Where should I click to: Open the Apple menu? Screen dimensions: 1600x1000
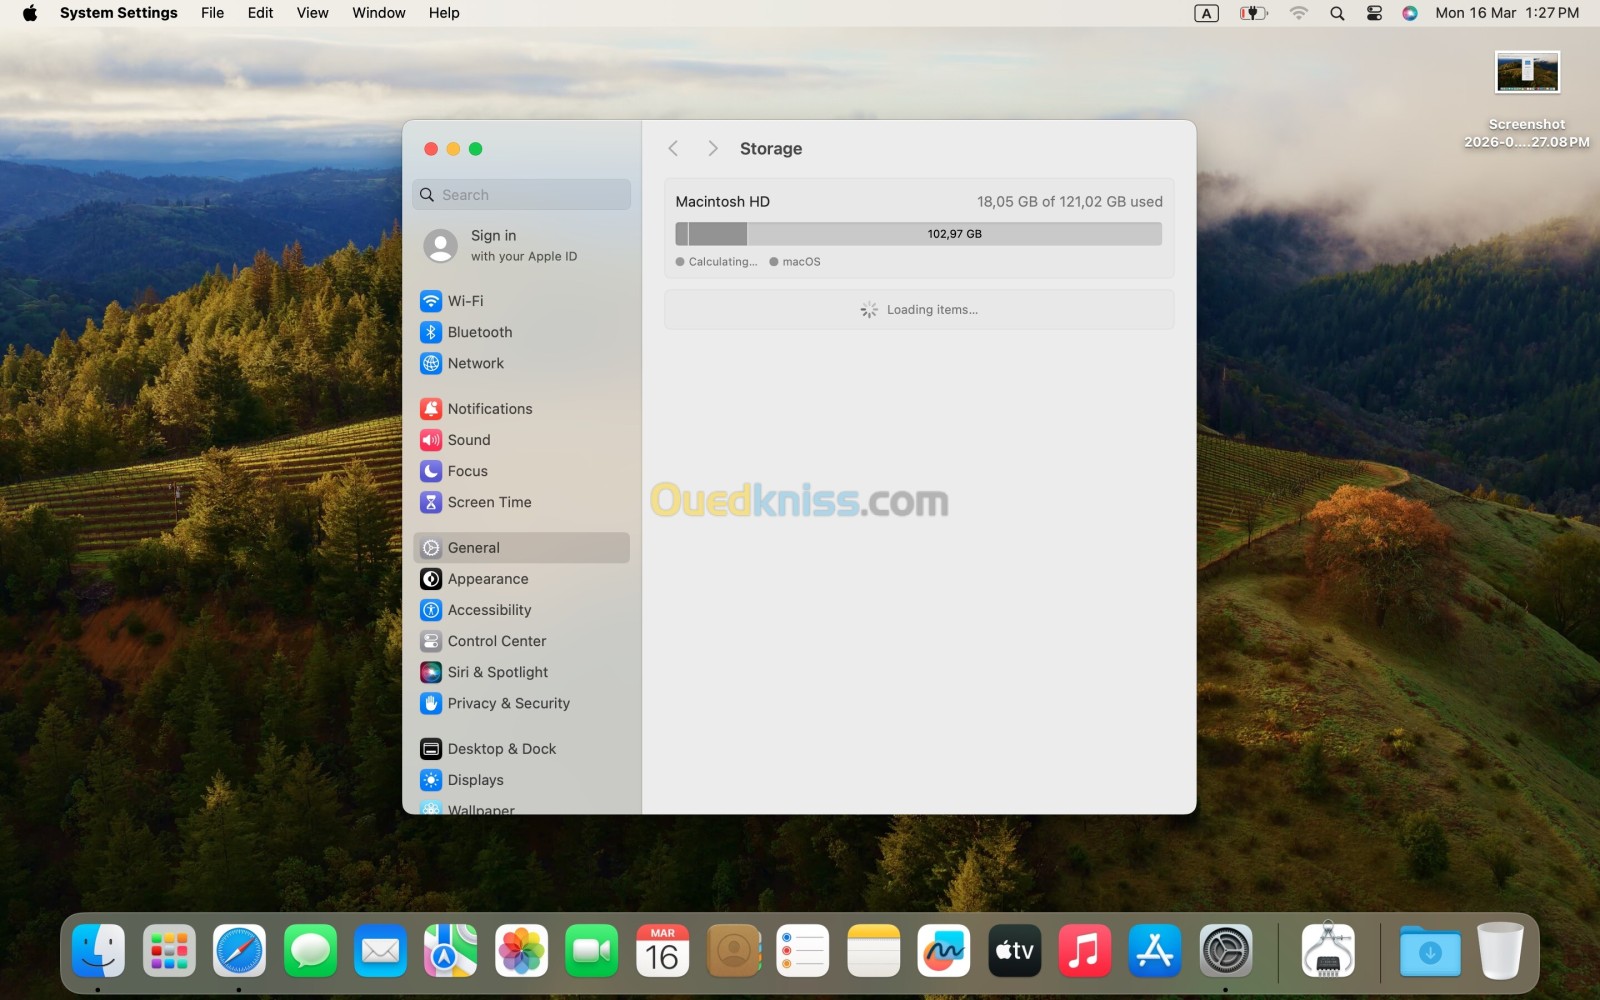[30, 13]
